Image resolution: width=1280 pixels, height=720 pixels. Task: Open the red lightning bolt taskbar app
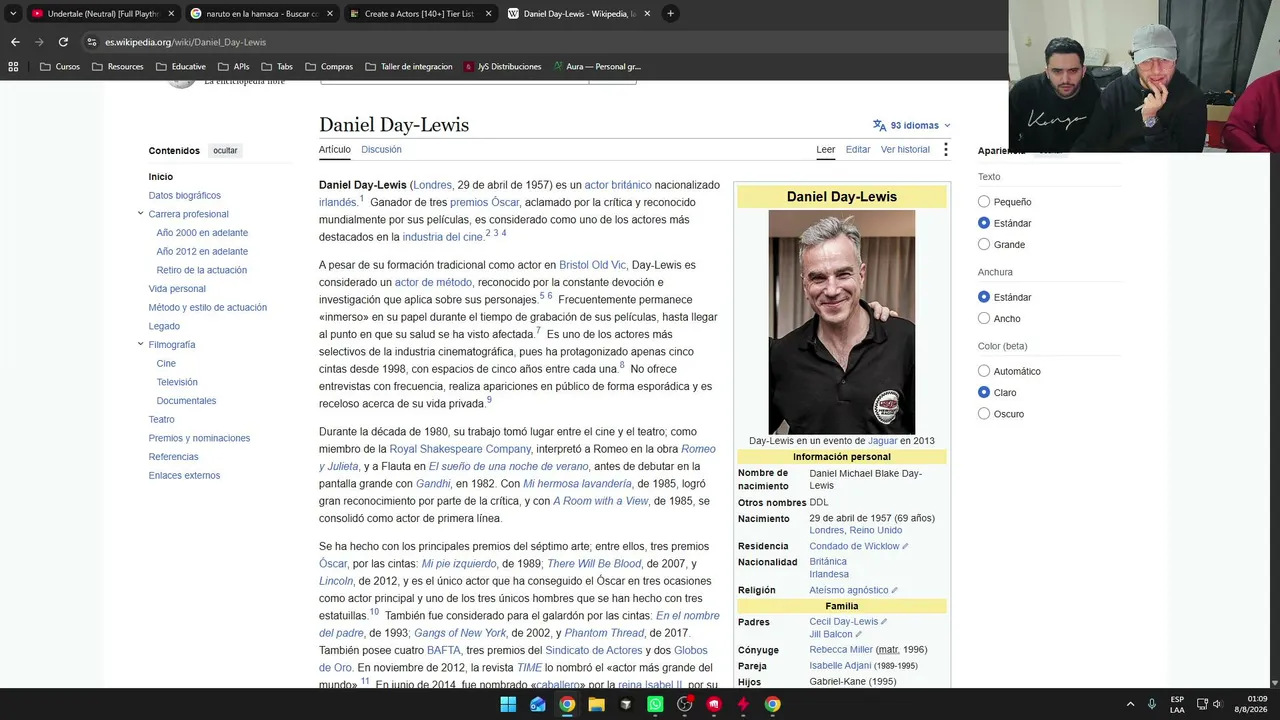click(743, 704)
